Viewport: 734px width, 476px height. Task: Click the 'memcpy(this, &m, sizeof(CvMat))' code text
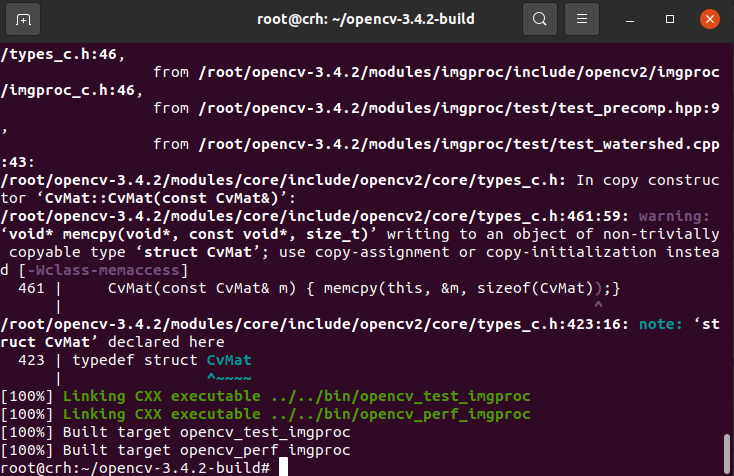click(x=463, y=288)
